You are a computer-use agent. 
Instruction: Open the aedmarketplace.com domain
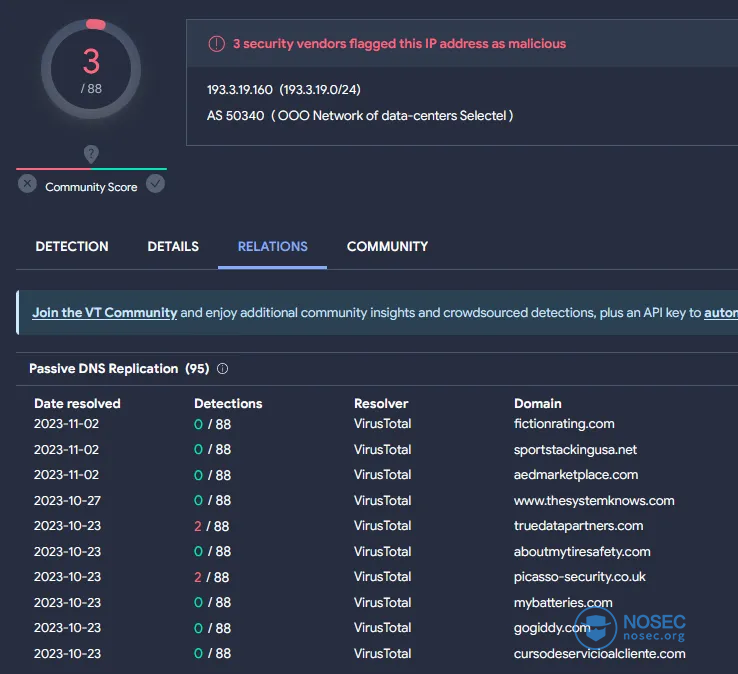576,474
